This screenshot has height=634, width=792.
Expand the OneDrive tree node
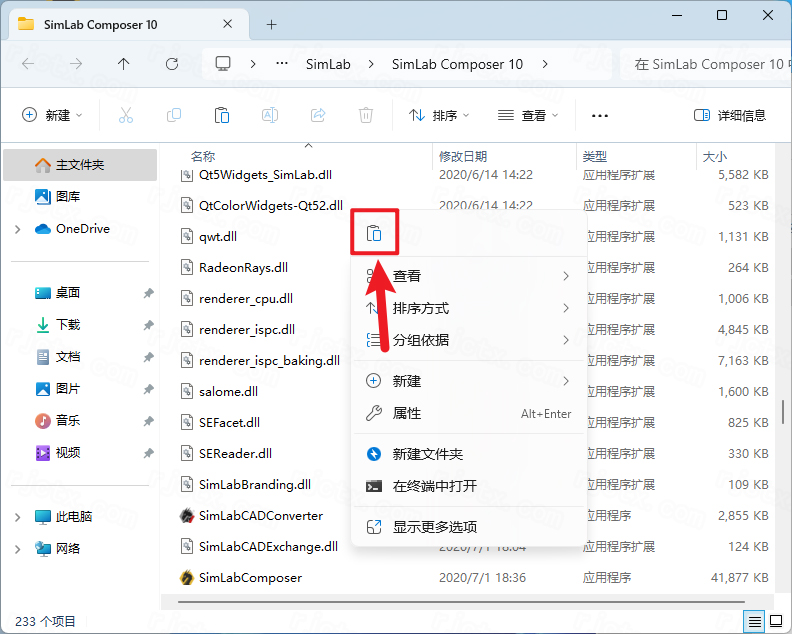pos(18,229)
